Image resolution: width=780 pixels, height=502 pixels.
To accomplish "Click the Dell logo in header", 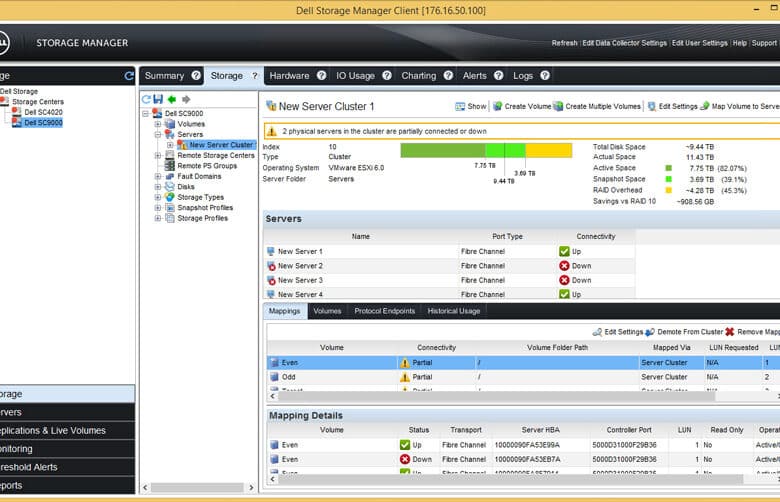I will tap(3, 43).
